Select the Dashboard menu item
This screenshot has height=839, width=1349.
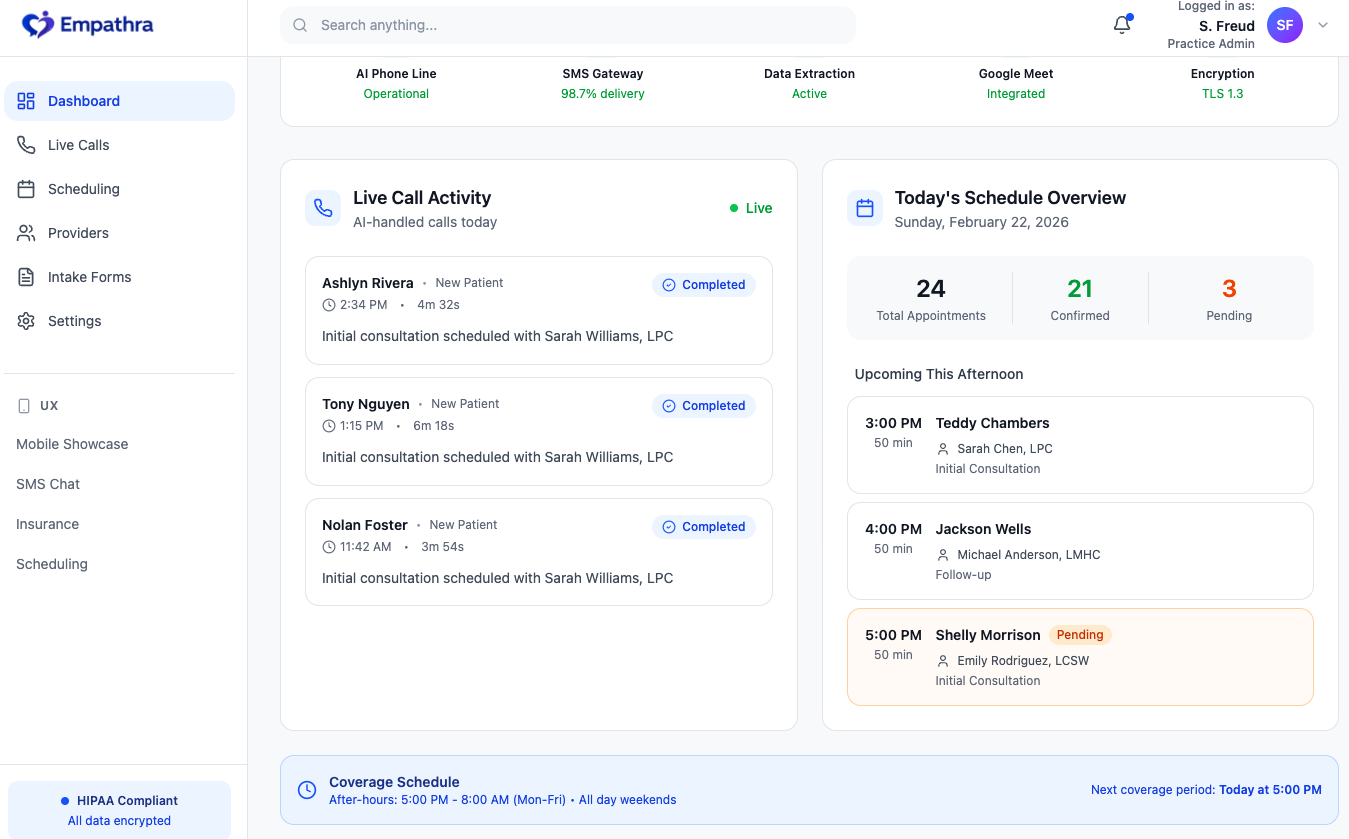tap(84, 101)
